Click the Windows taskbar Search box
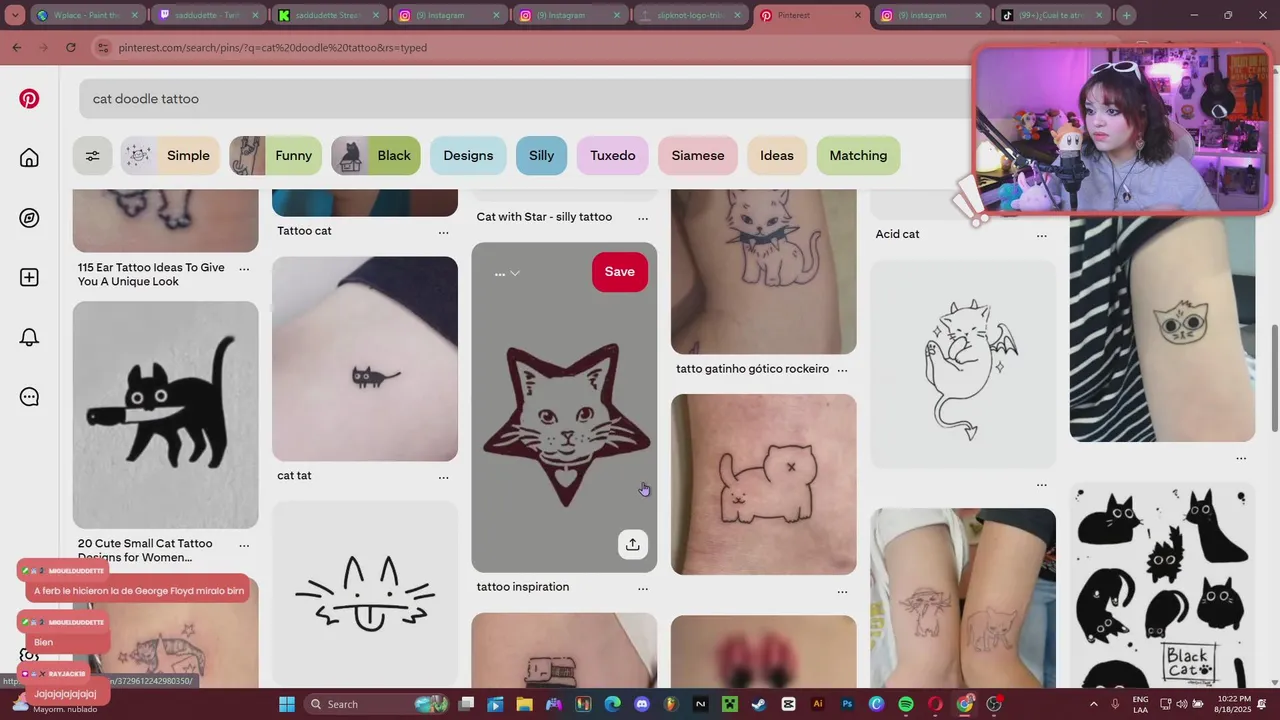 coord(378,704)
